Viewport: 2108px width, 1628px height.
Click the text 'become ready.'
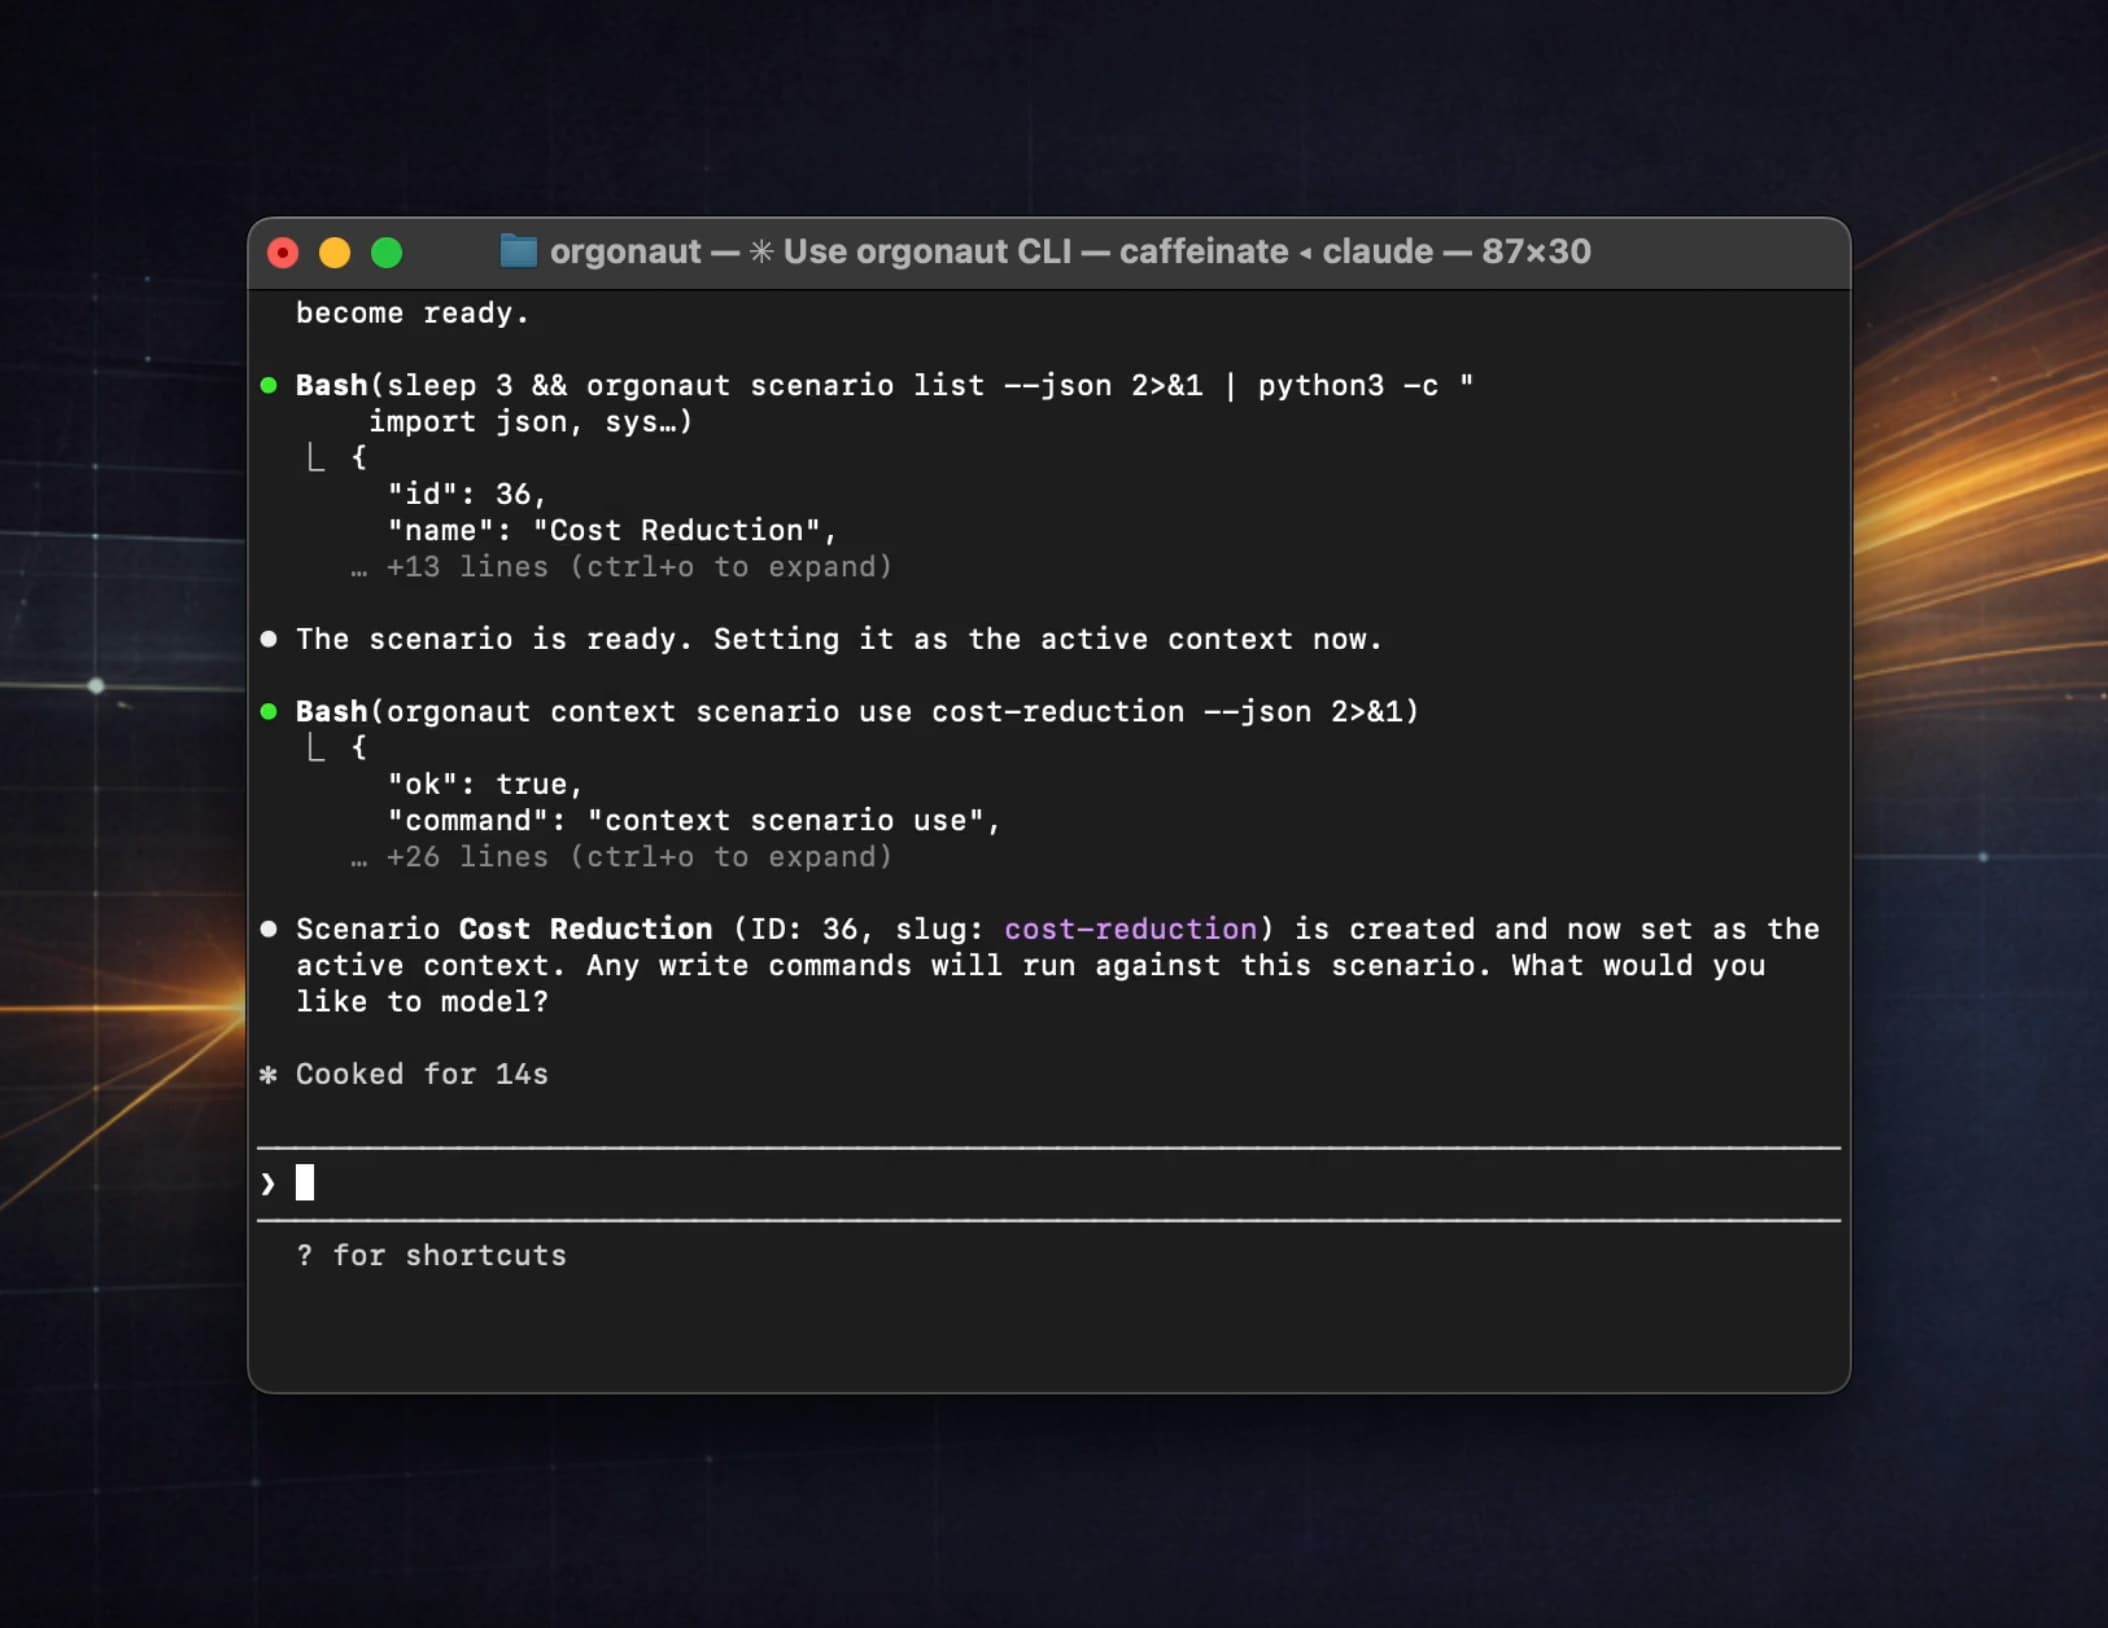tap(412, 314)
